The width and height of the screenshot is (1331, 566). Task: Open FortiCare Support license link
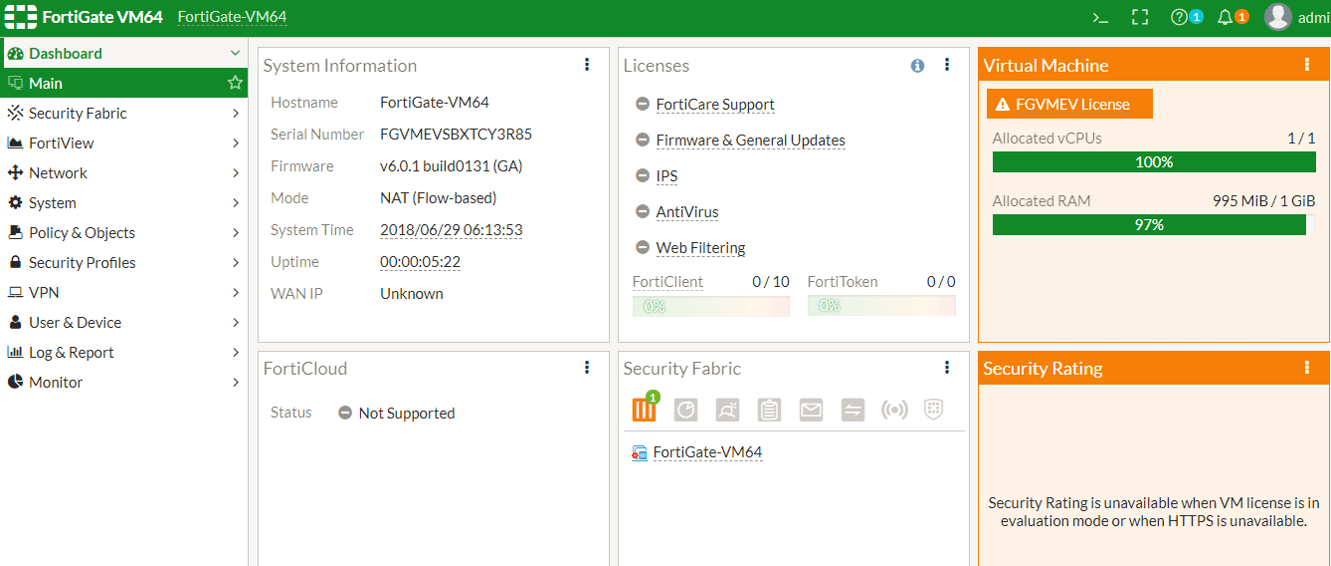click(715, 104)
